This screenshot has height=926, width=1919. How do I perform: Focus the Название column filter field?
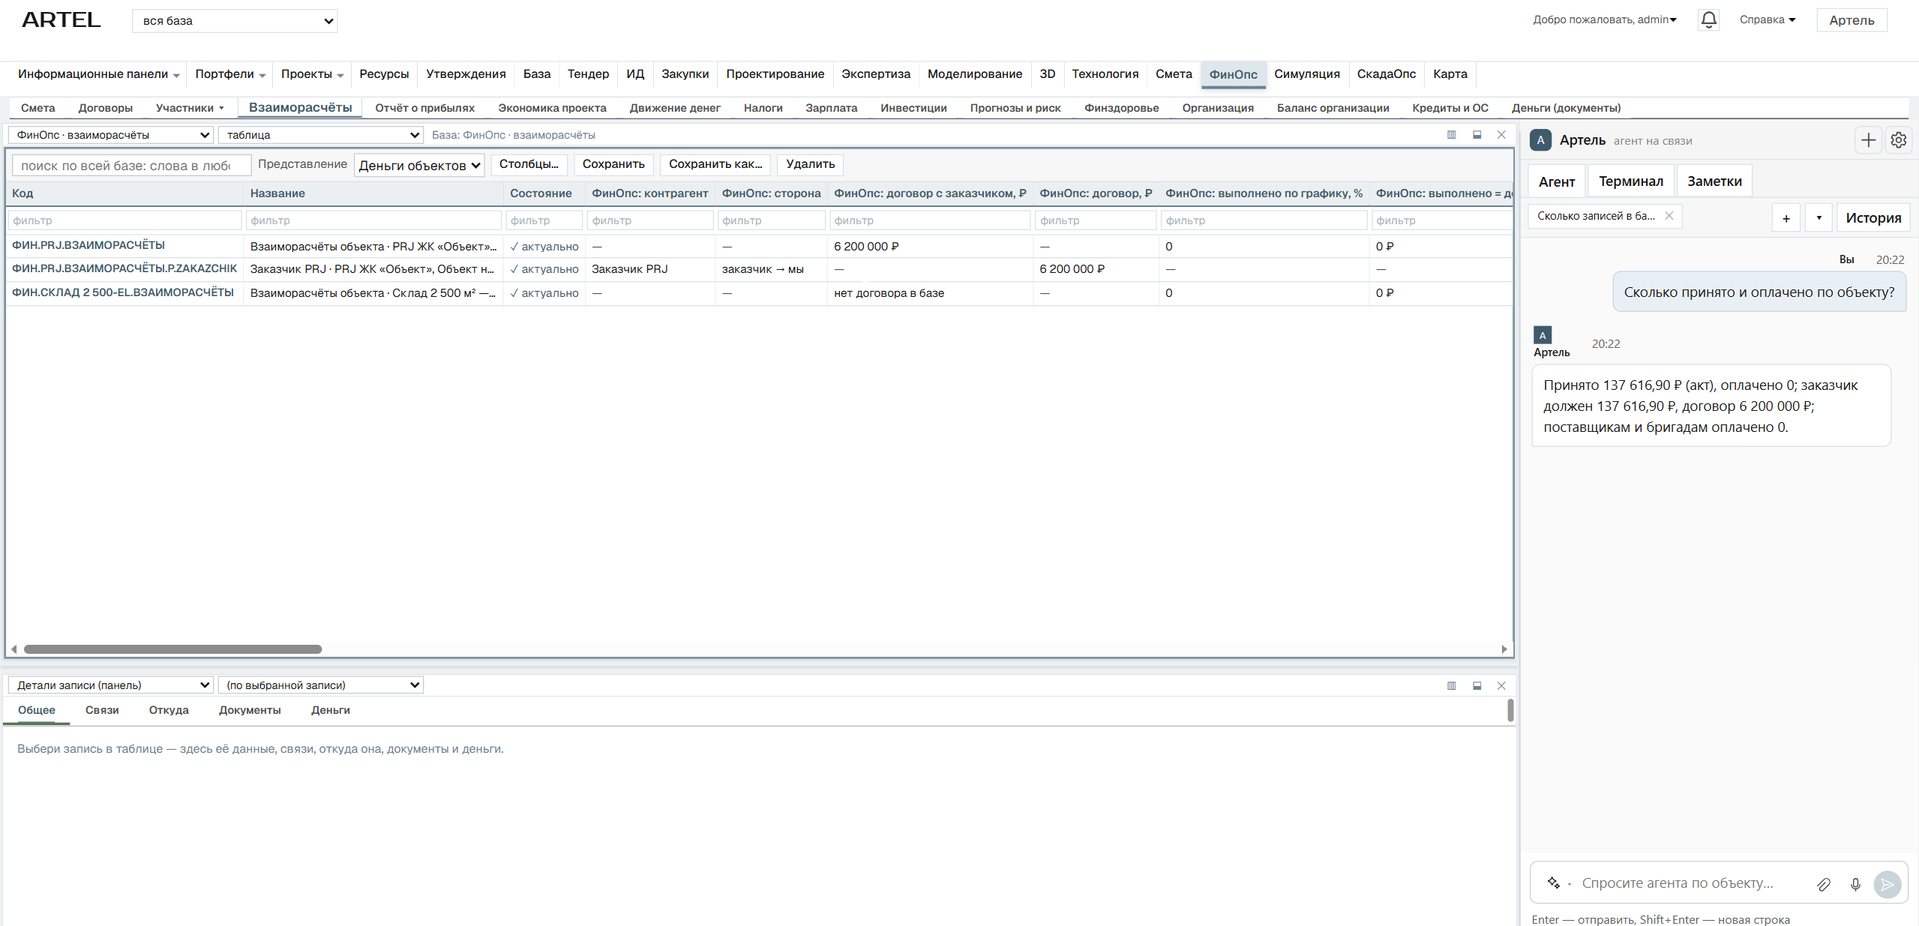pyautogui.click(x=373, y=220)
